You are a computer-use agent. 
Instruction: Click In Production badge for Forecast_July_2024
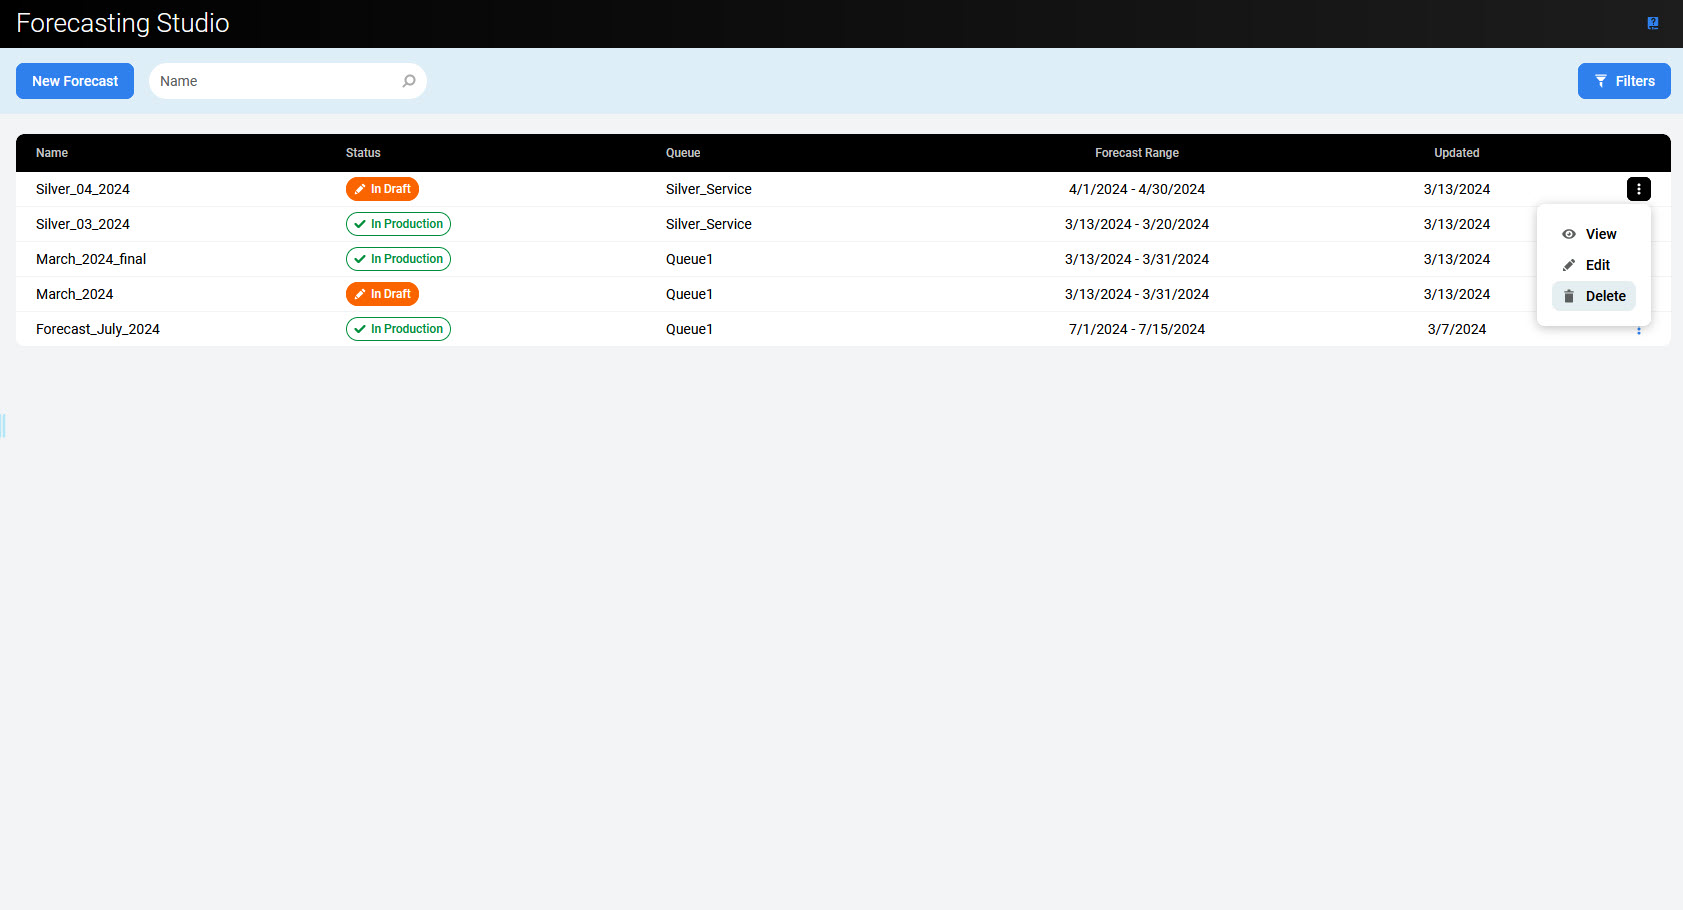[x=398, y=329]
